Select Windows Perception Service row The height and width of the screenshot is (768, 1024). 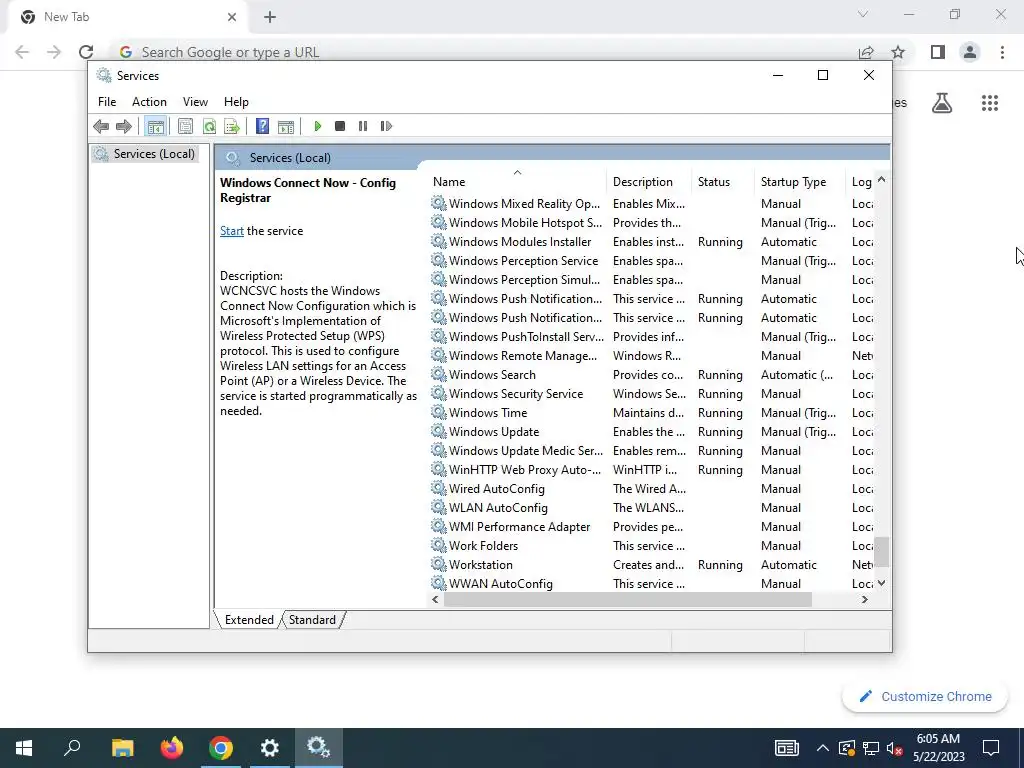pyautogui.click(x=652, y=261)
